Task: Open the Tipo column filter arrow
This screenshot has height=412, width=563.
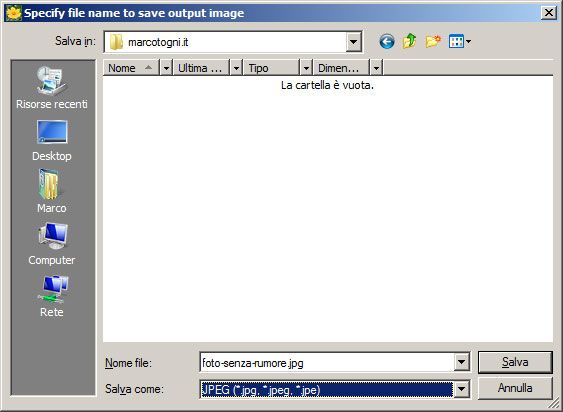Action: click(x=306, y=68)
